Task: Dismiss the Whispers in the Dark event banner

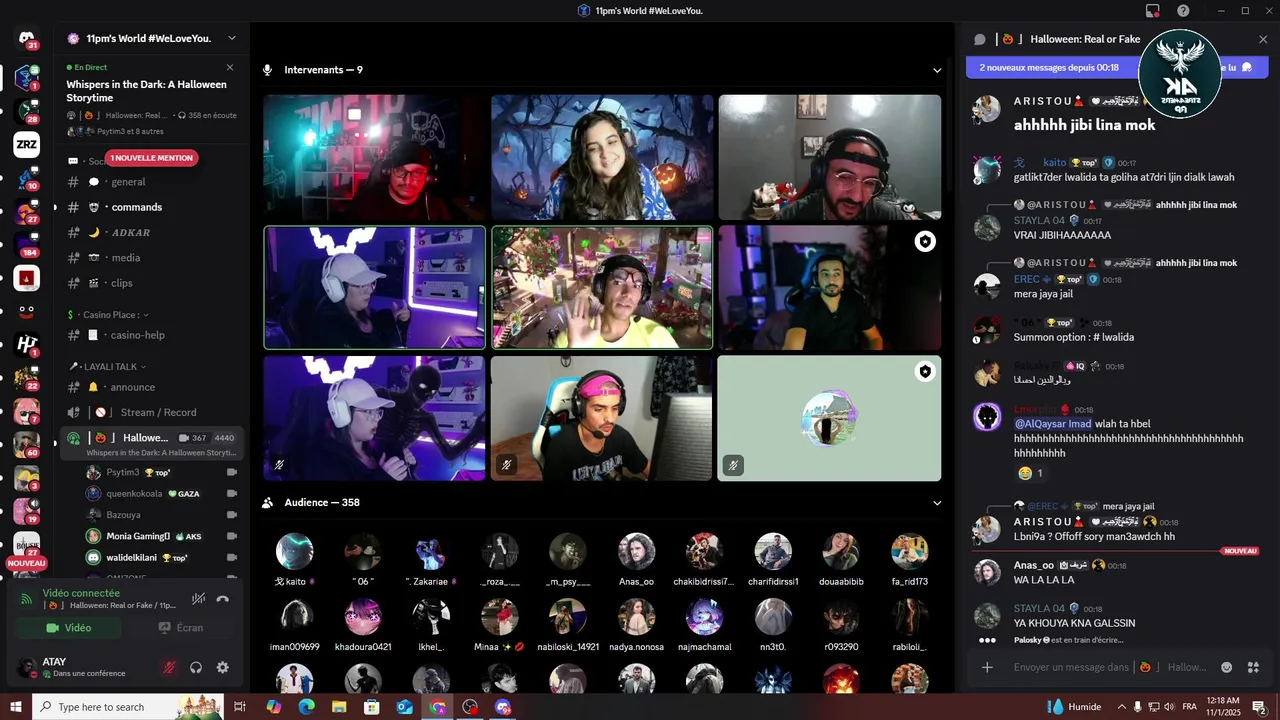Action: (230, 67)
